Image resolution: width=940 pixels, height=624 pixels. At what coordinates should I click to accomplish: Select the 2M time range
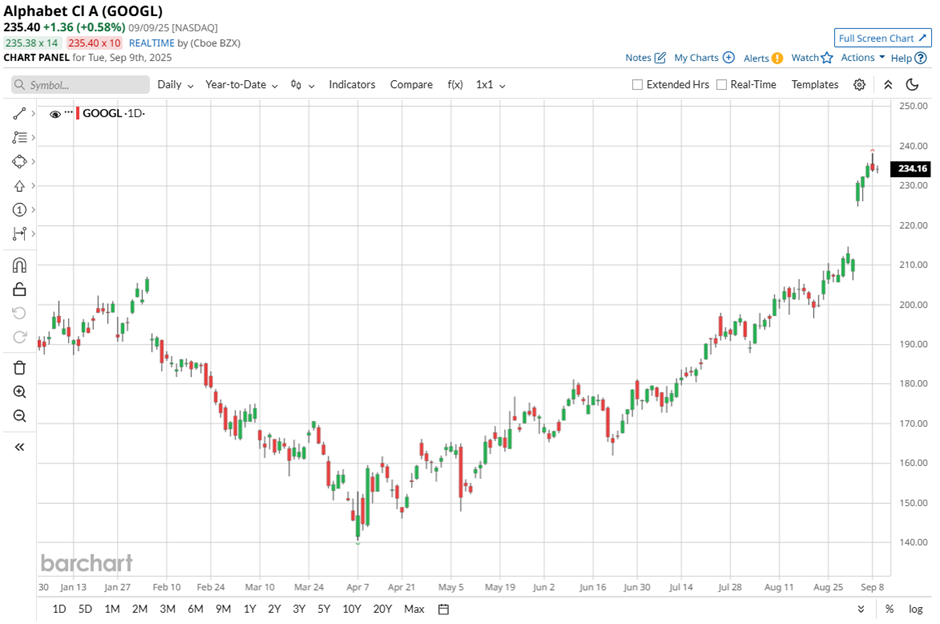140,609
